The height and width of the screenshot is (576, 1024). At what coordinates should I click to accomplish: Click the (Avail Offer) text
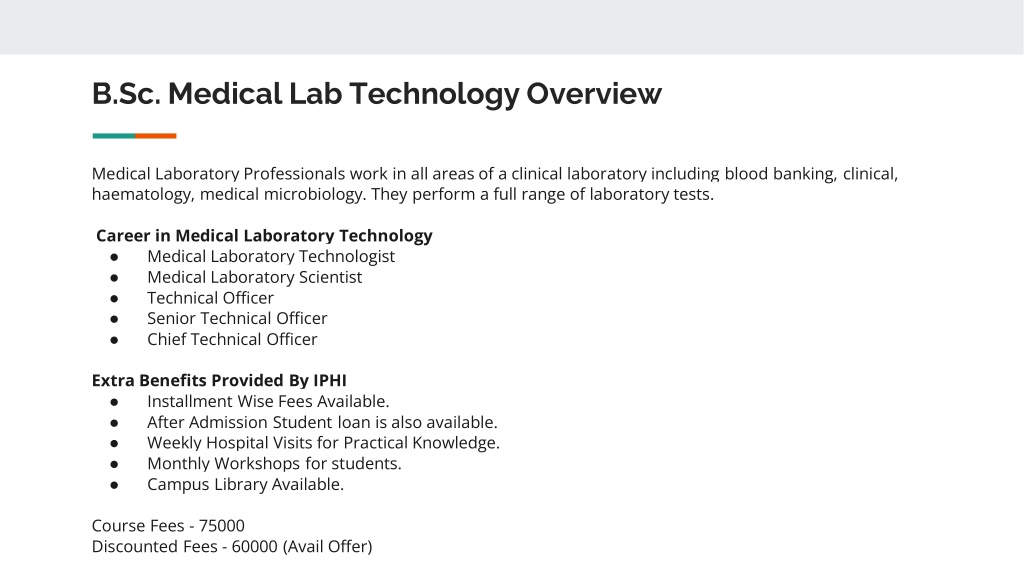[327, 547]
